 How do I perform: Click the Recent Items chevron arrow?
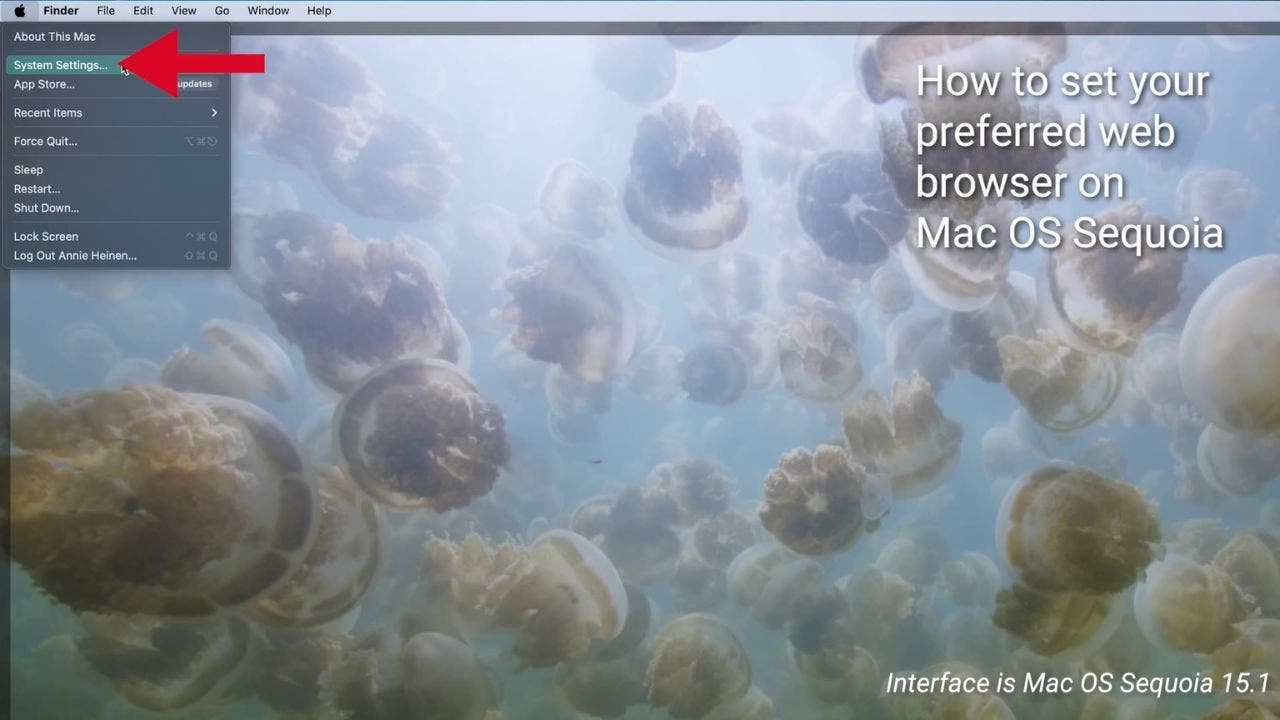coord(213,113)
